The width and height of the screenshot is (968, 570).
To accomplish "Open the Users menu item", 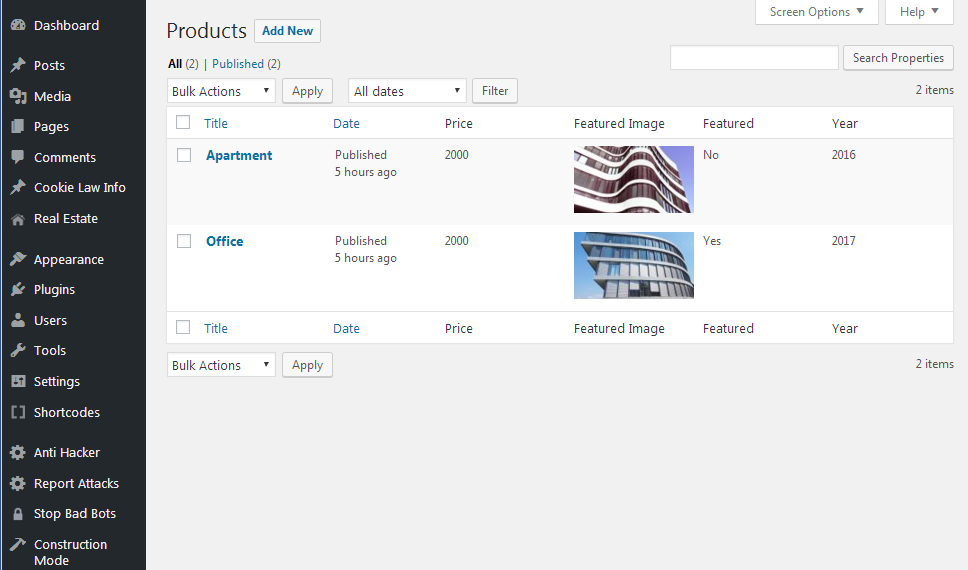I will 50,321.
